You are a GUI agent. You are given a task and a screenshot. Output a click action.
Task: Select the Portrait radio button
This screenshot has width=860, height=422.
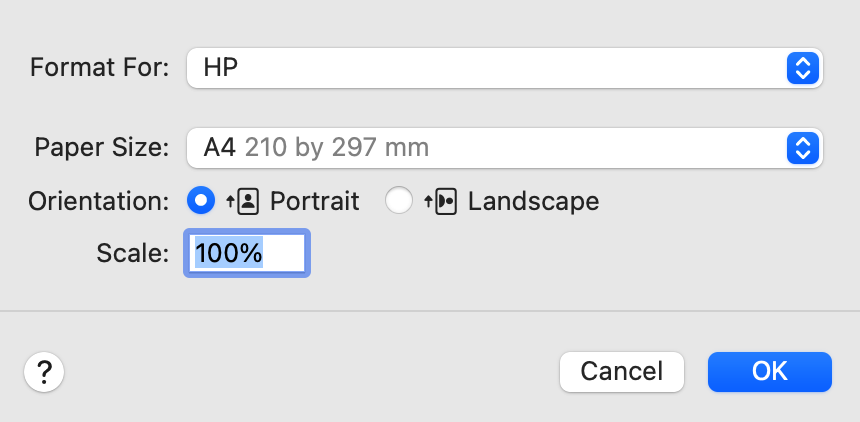(x=202, y=201)
